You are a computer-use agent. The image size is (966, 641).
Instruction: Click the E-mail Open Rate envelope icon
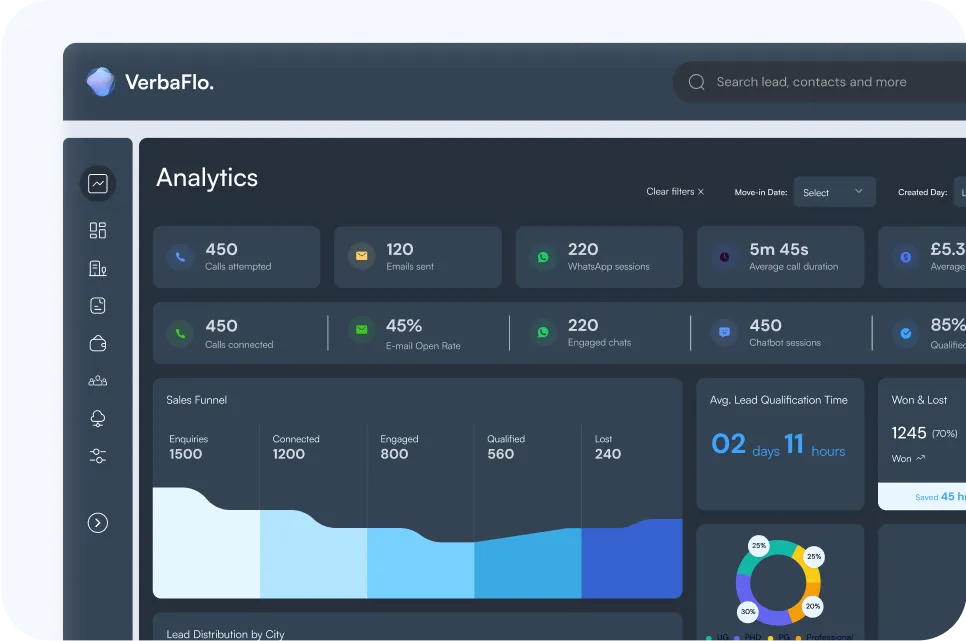(362, 330)
